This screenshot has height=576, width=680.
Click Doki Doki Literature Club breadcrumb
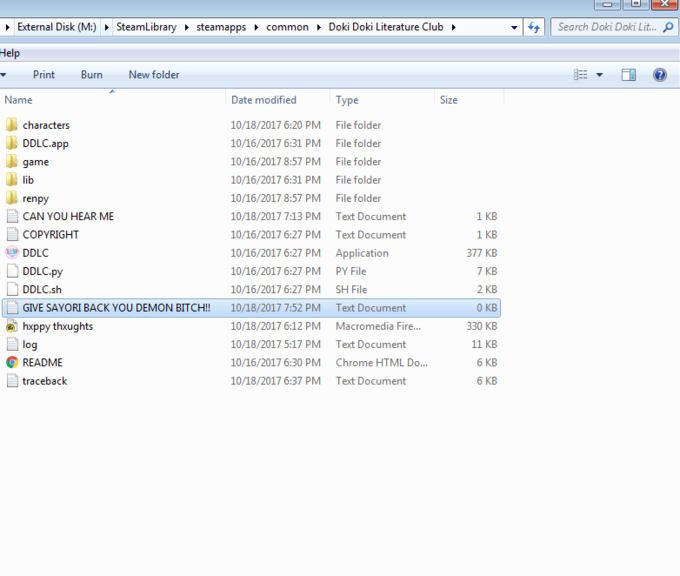(386, 27)
